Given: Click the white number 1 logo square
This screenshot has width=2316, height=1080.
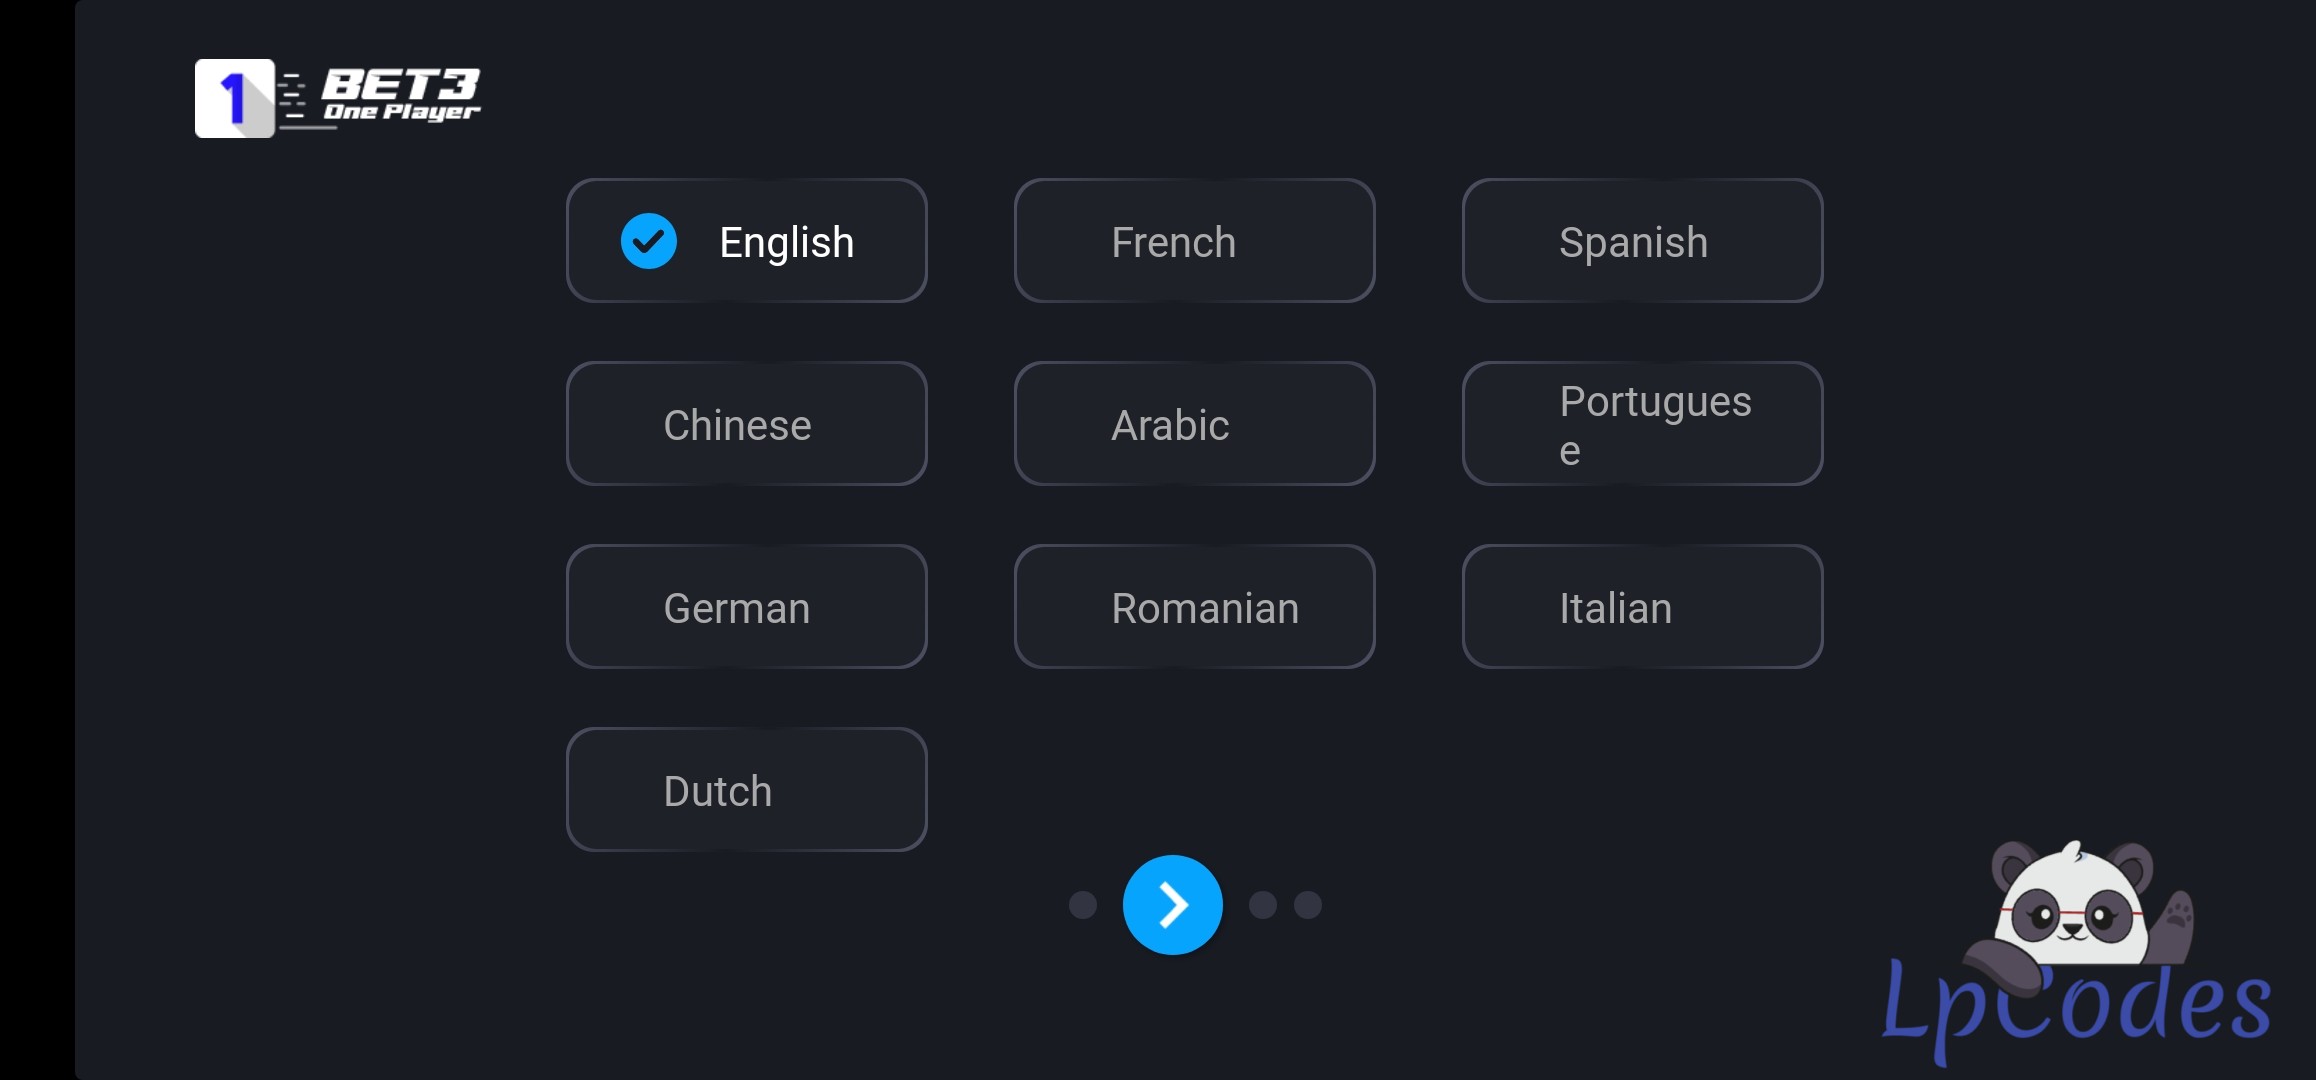Looking at the screenshot, I should (x=234, y=98).
